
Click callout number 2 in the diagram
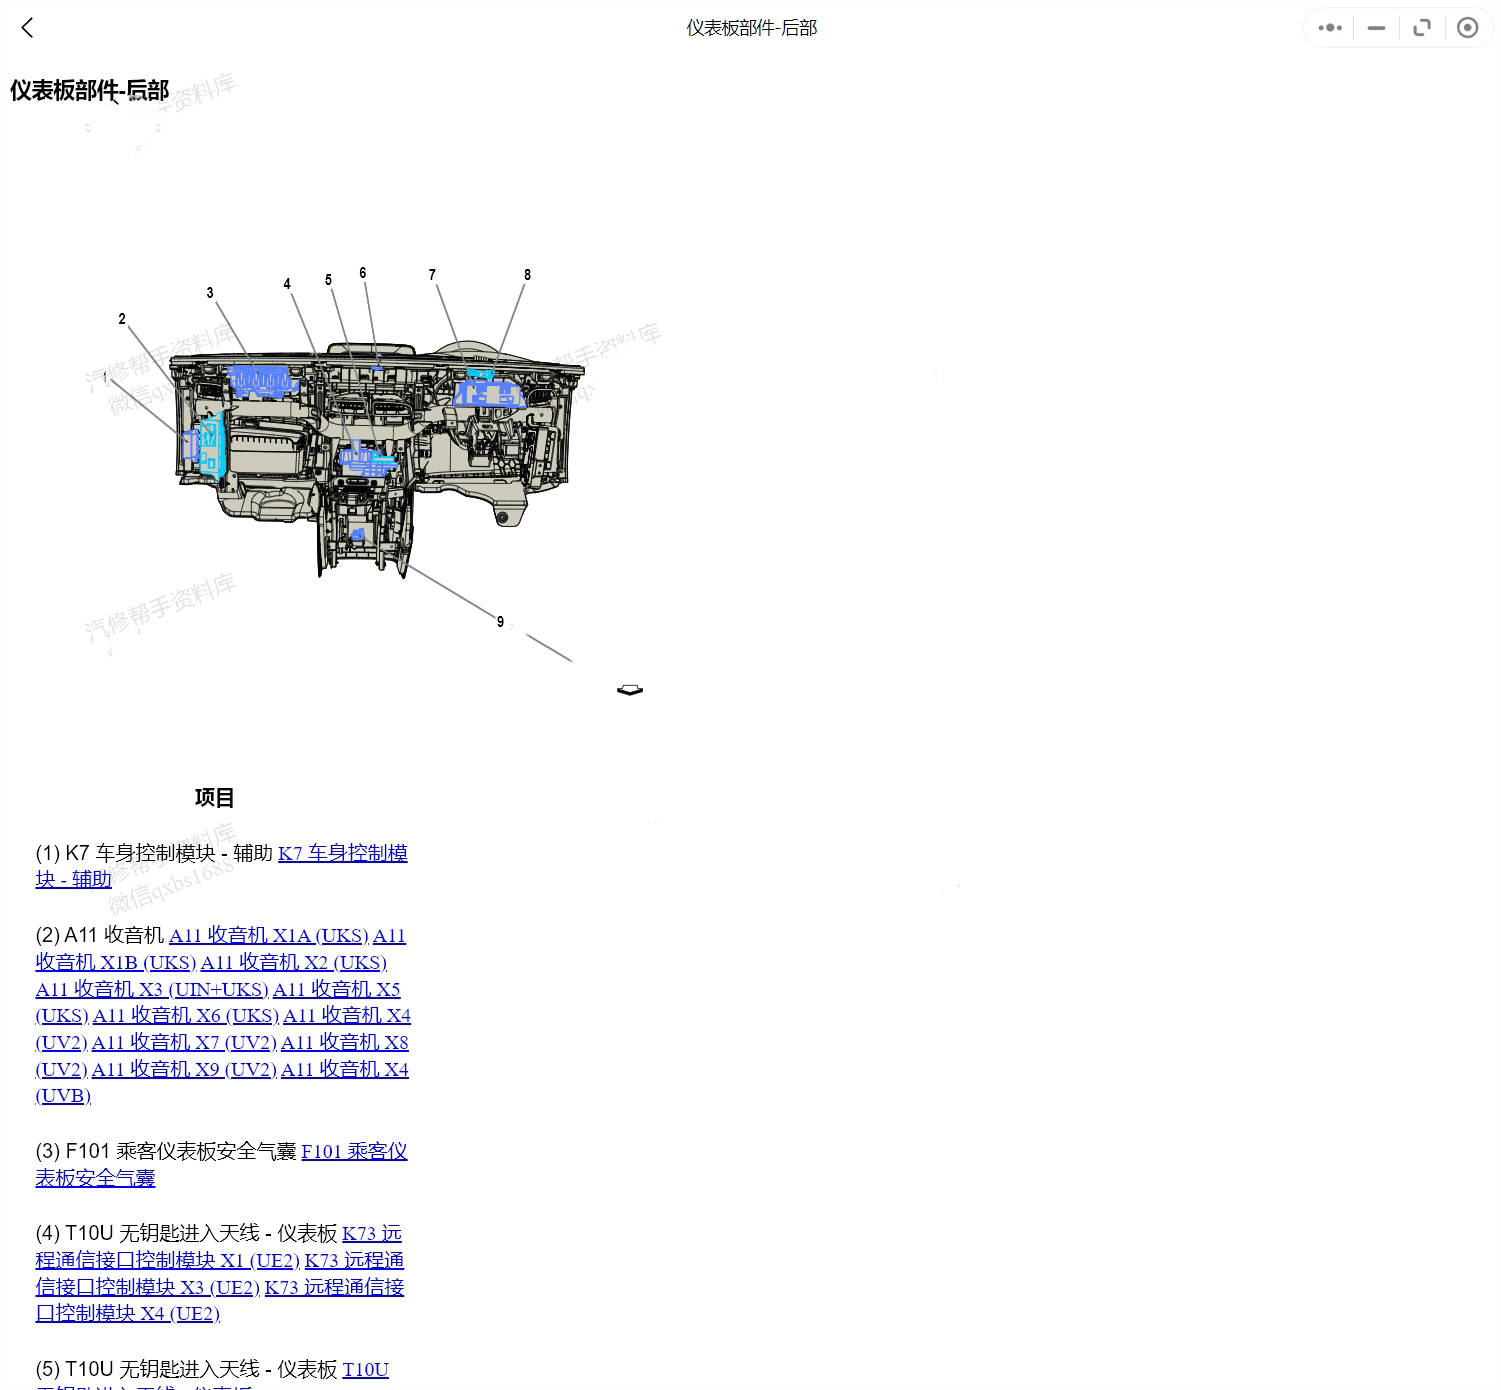[x=122, y=319]
